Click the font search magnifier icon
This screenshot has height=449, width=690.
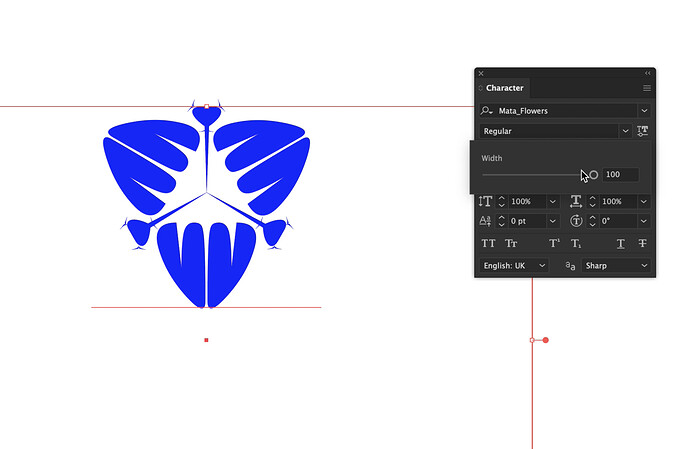tap(486, 110)
